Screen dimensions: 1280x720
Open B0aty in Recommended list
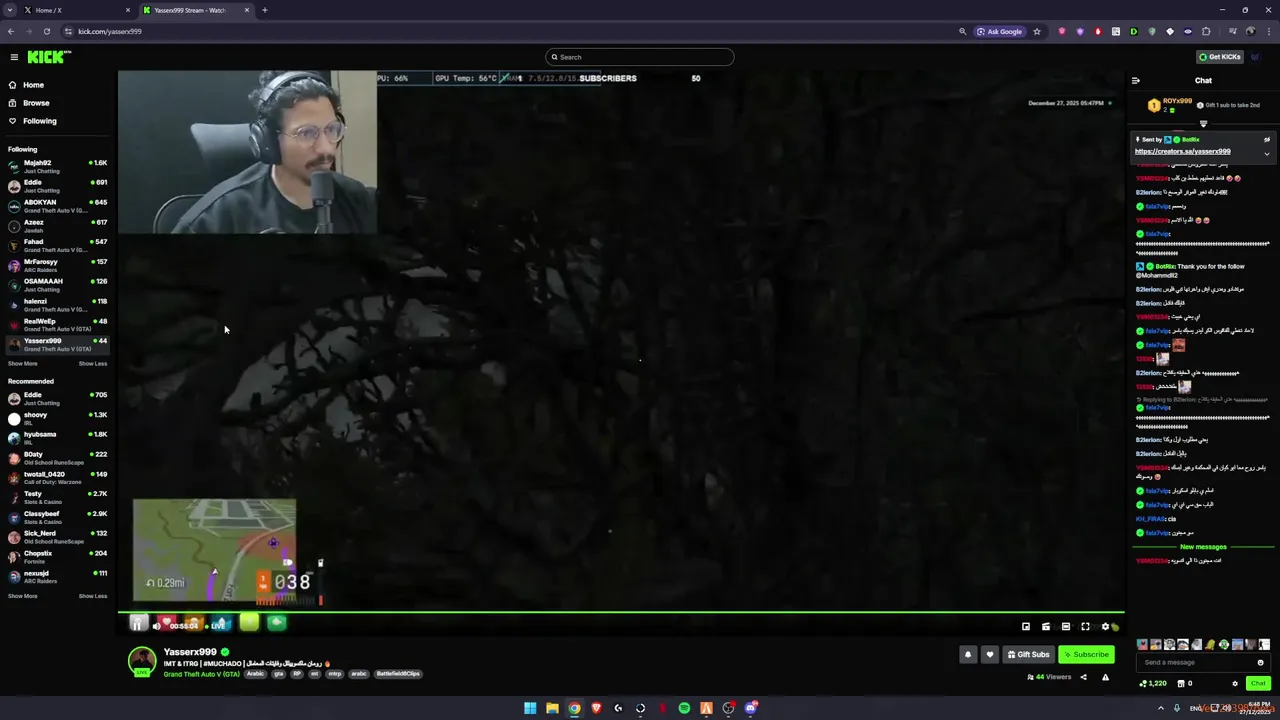point(57,458)
